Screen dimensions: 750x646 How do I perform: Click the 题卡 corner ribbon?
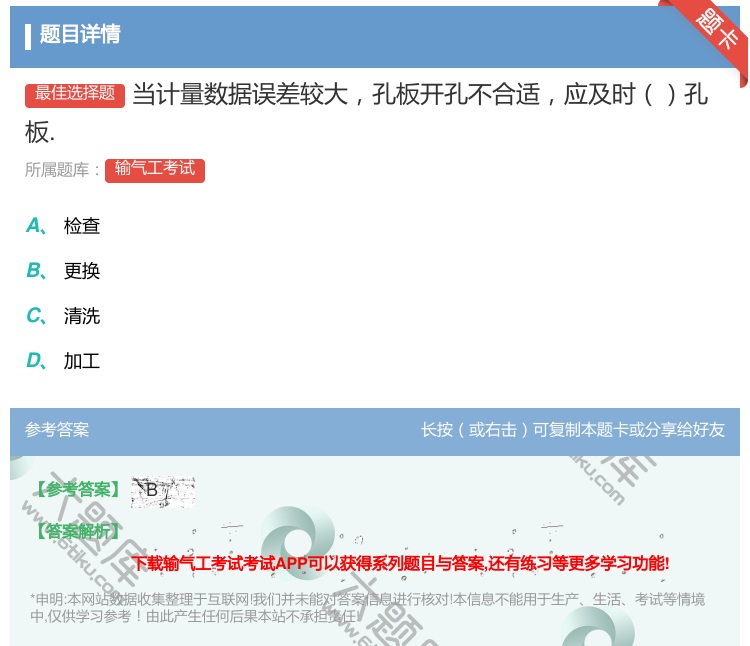point(715,32)
